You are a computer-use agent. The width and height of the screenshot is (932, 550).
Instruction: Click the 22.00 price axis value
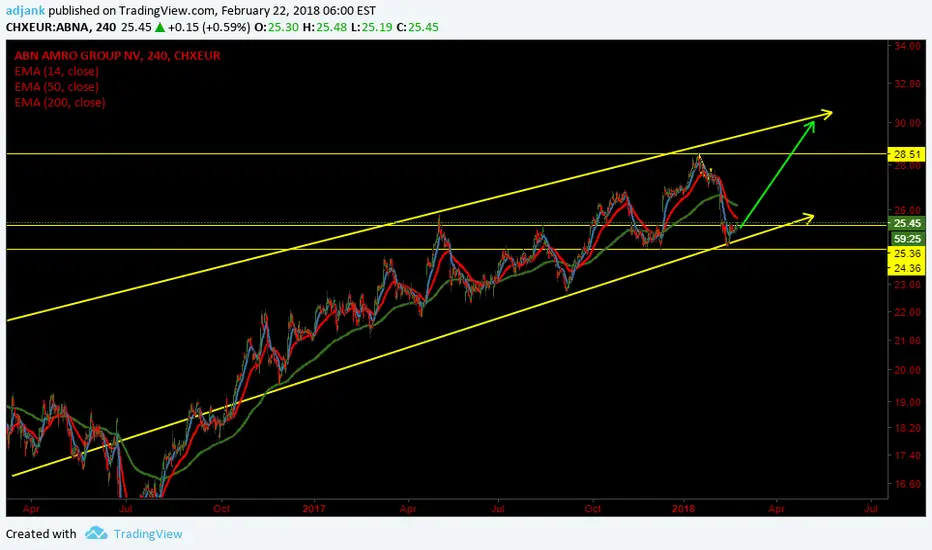(908, 312)
